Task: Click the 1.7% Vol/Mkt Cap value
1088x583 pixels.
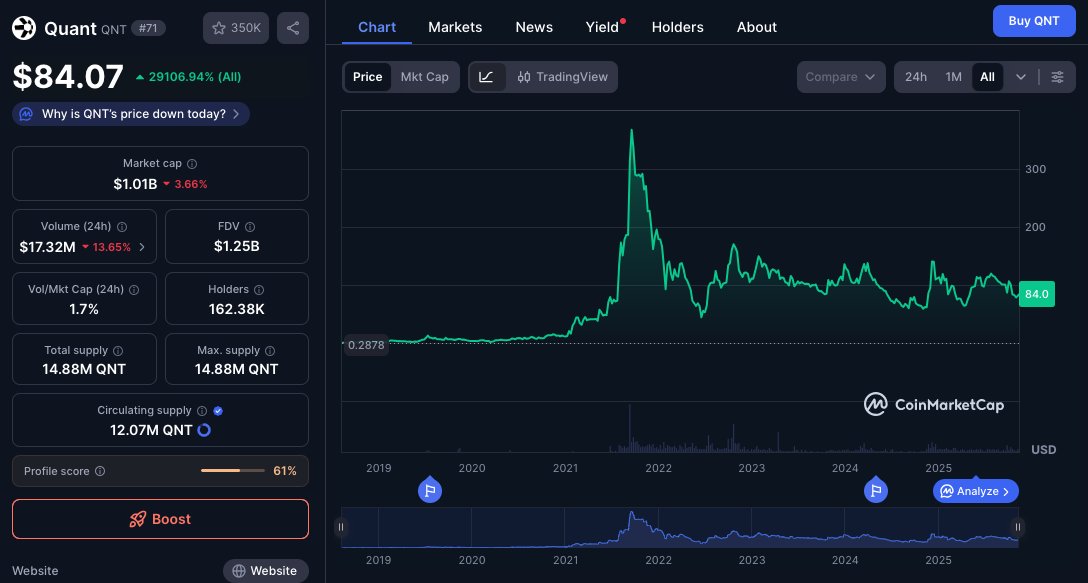Action: [x=84, y=309]
